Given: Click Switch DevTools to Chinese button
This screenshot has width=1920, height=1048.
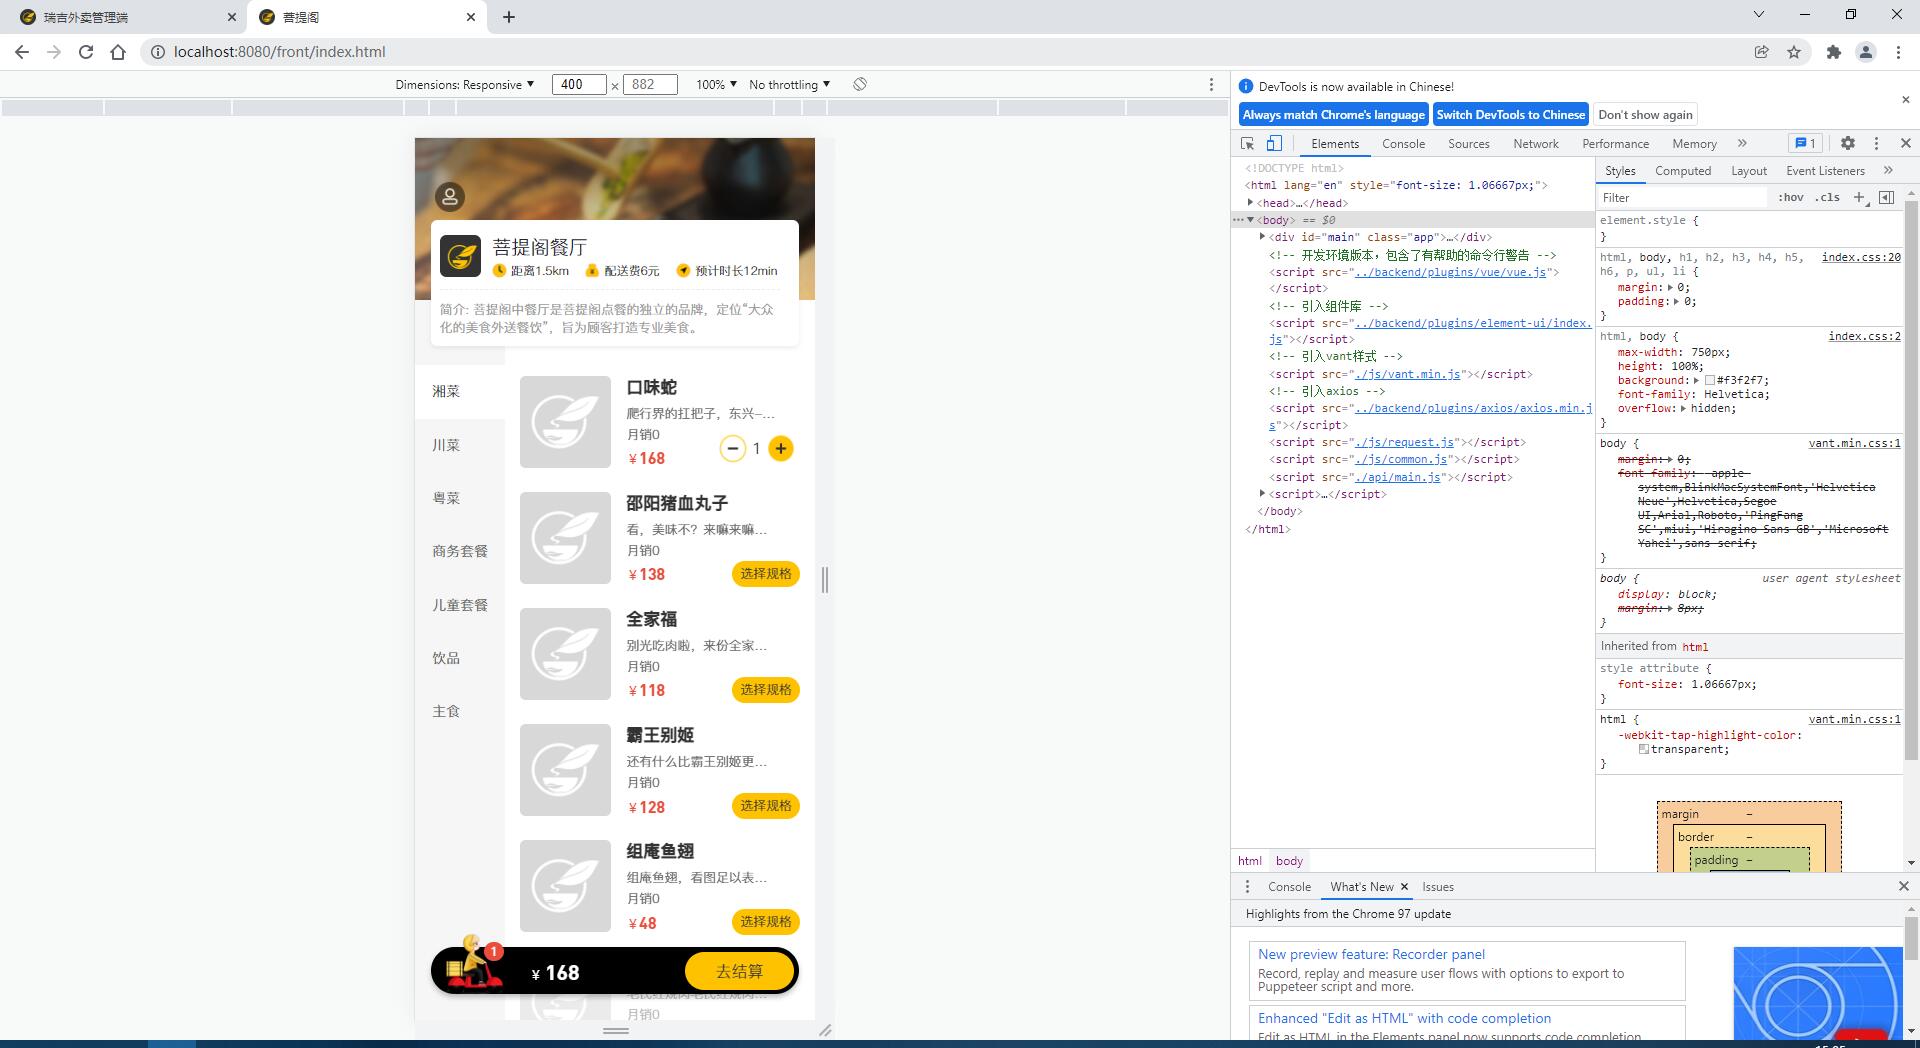Looking at the screenshot, I should click(x=1511, y=114).
